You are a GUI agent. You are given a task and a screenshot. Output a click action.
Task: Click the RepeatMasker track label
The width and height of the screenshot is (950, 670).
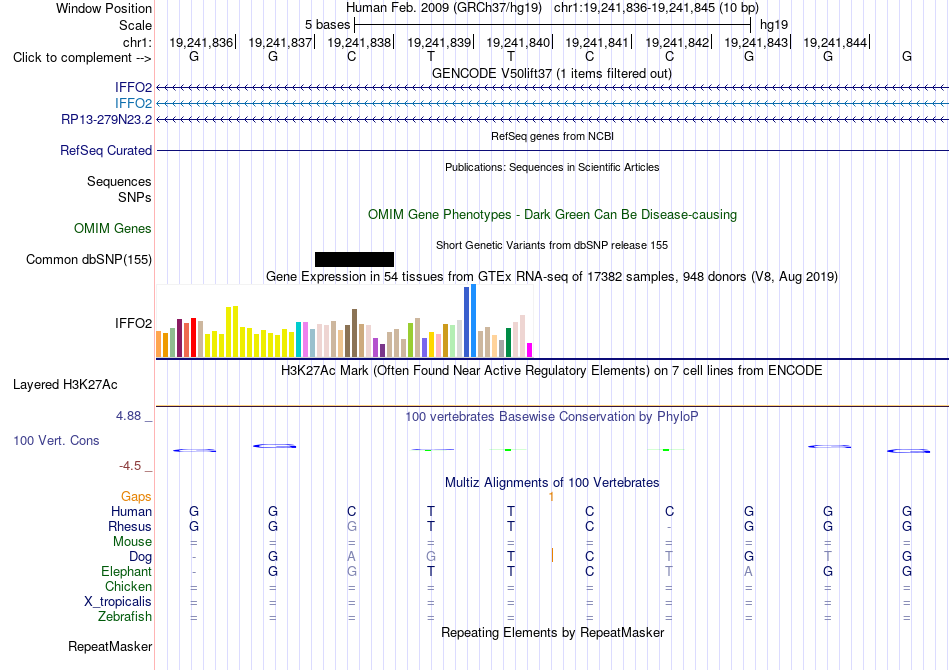point(110,646)
